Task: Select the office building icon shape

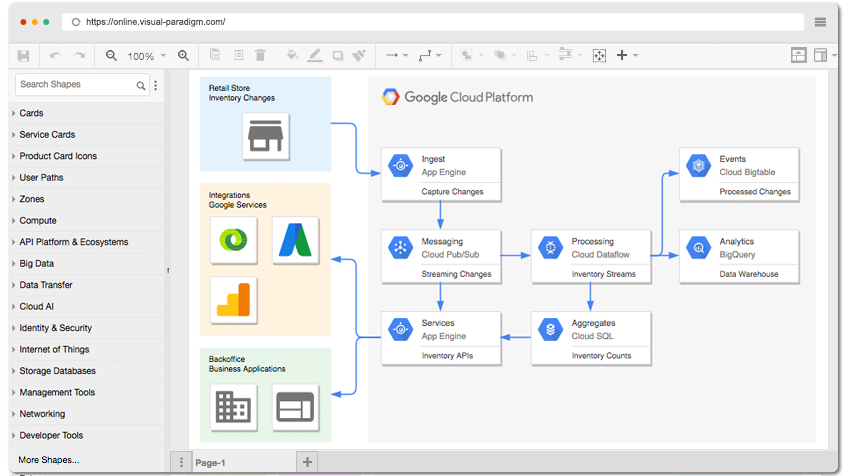Action: 234,407
